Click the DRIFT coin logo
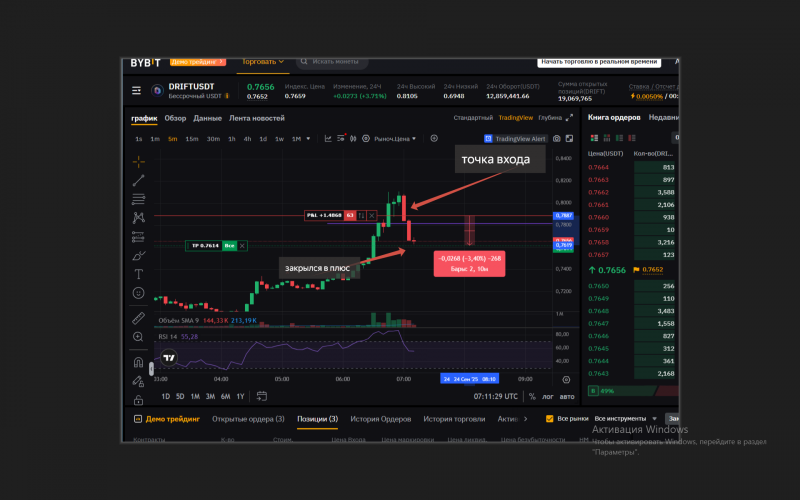This screenshot has height=500, width=800. click(157, 90)
